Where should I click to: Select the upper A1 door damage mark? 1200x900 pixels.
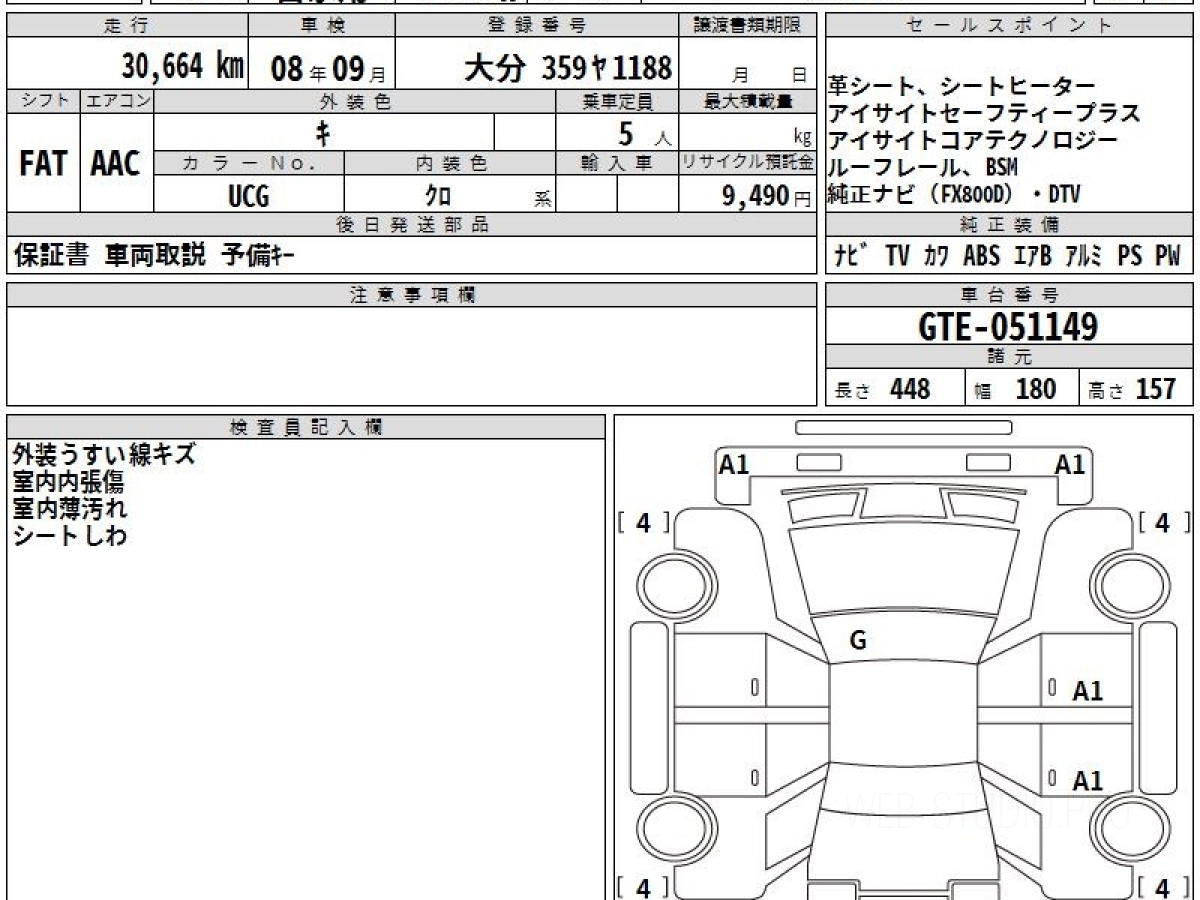coord(1087,690)
